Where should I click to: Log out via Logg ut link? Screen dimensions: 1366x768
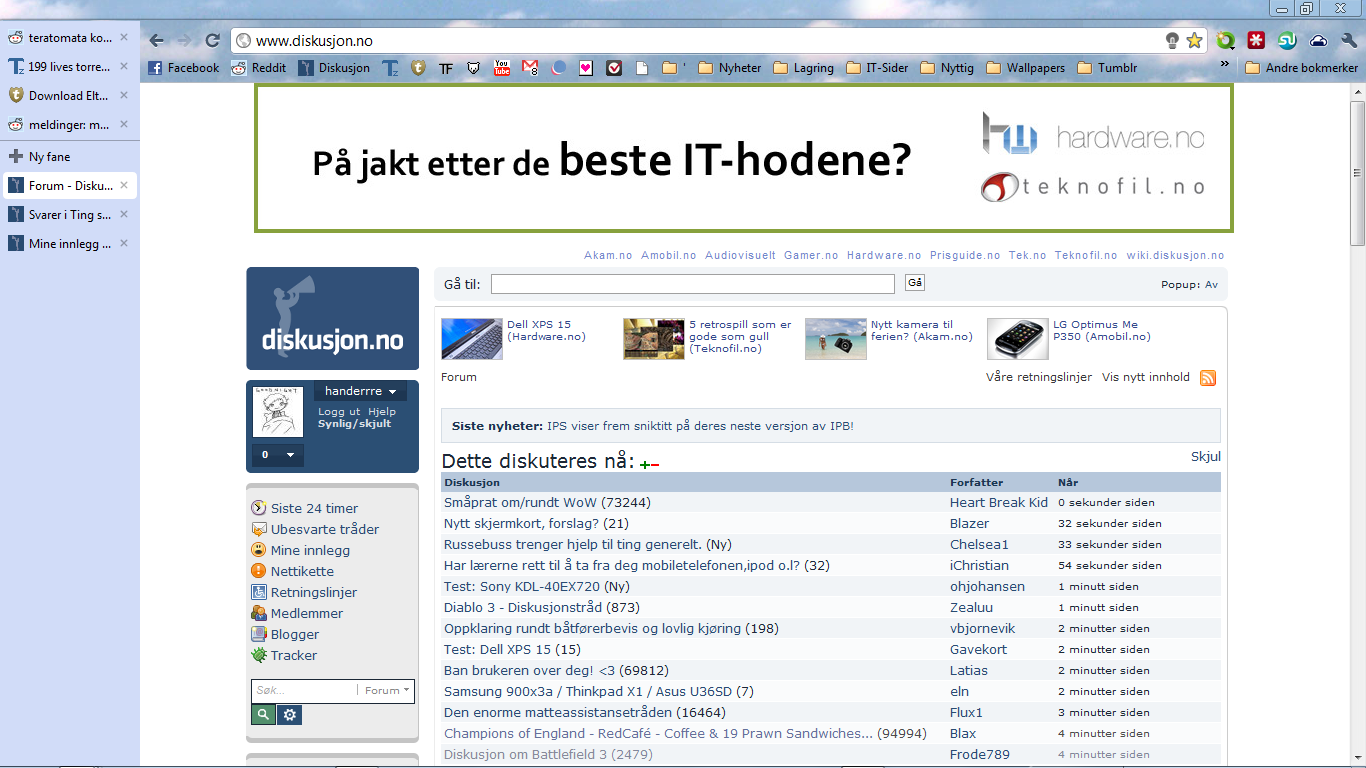pyautogui.click(x=339, y=411)
